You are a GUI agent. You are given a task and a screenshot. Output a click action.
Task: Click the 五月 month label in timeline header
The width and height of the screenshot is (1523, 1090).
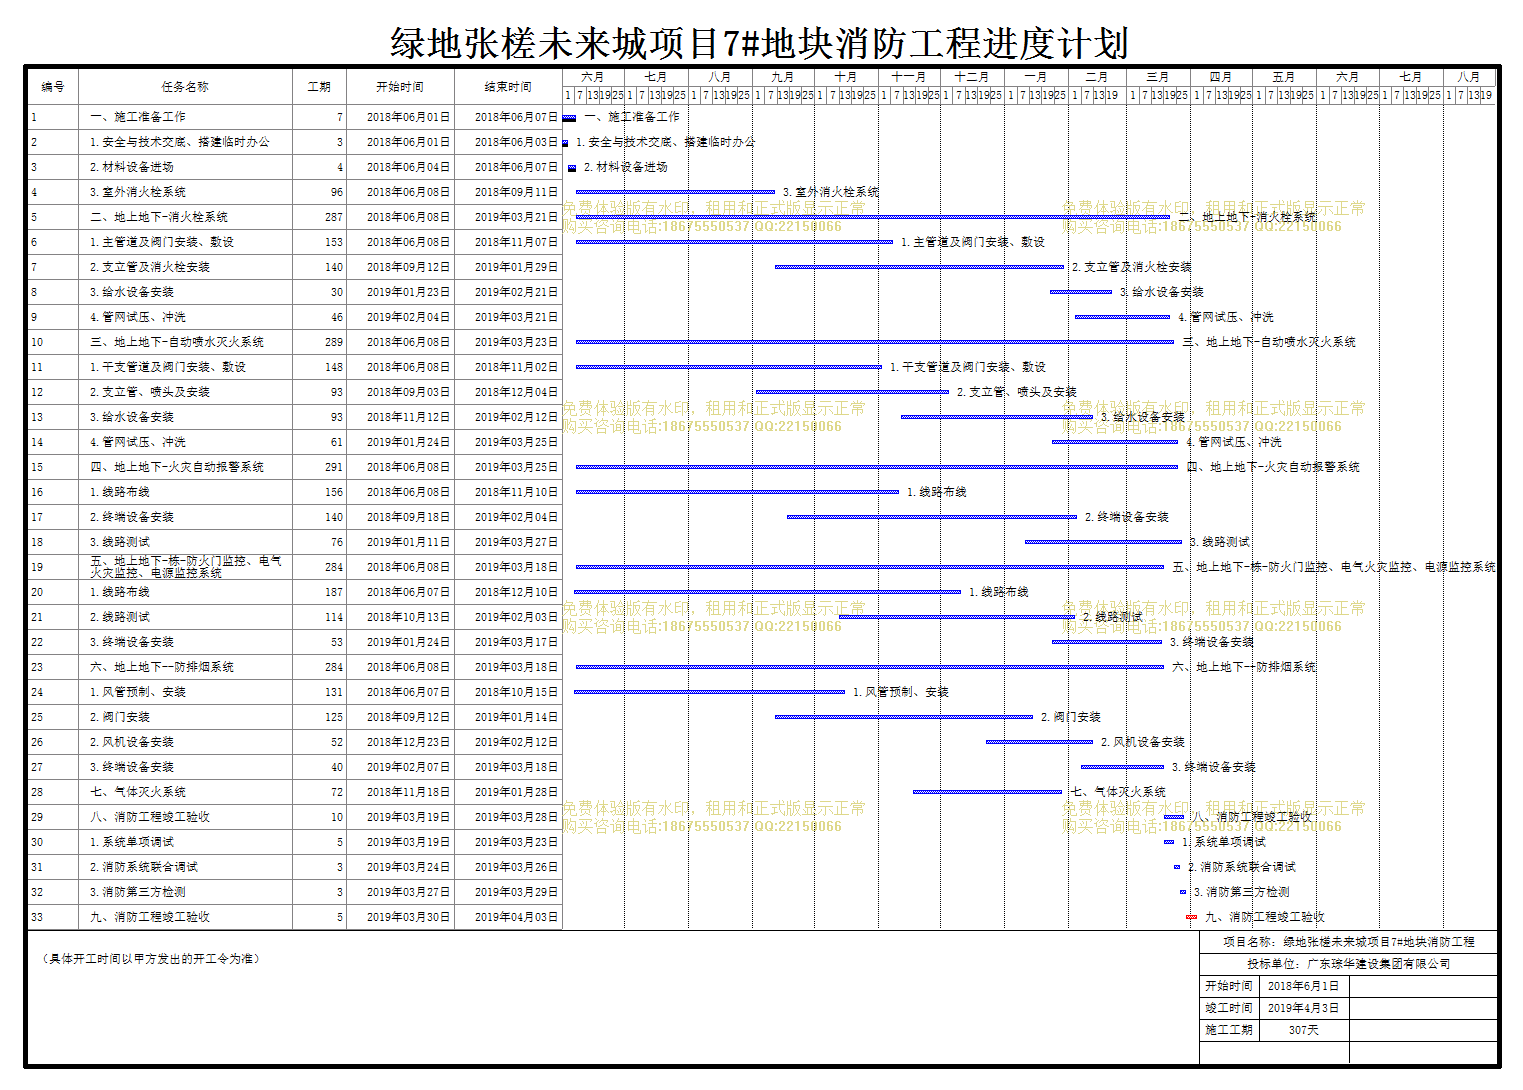1284,77
